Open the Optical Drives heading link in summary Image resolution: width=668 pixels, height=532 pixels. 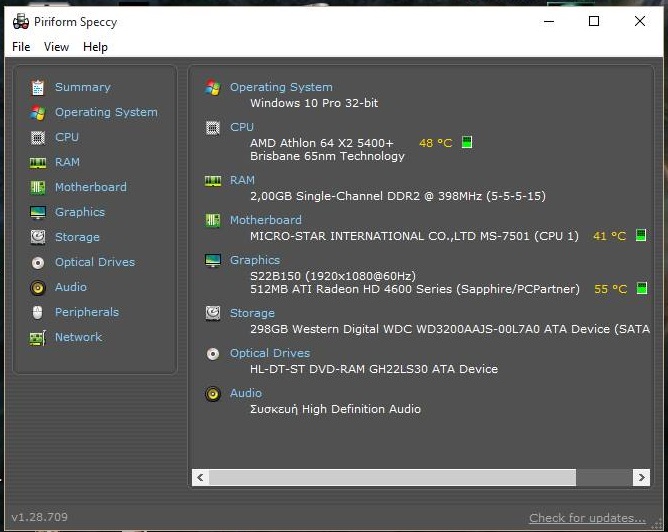[270, 353]
